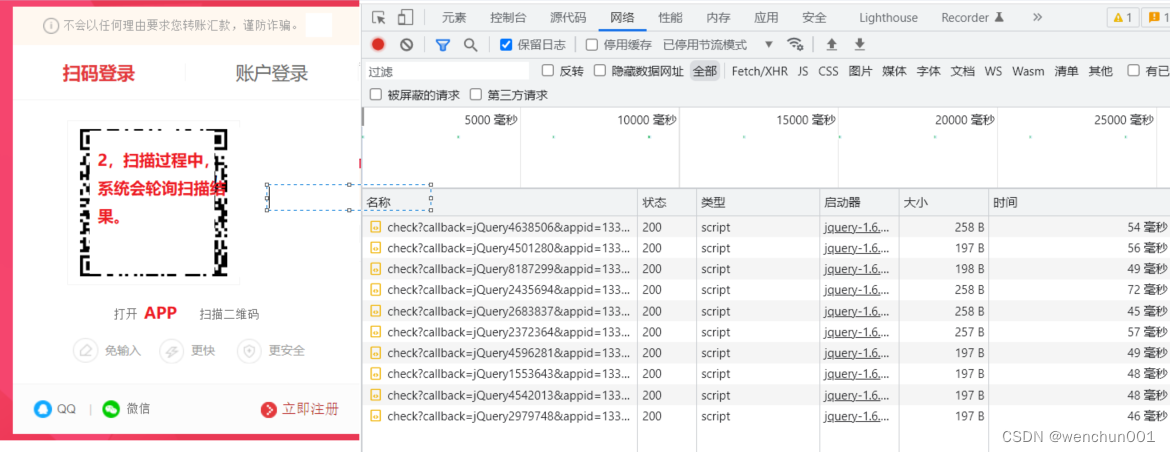Image resolution: width=1170 pixels, height=452 pixels.
Task: Select the inspect element picker icon
Action: click(x=379, y=17)
